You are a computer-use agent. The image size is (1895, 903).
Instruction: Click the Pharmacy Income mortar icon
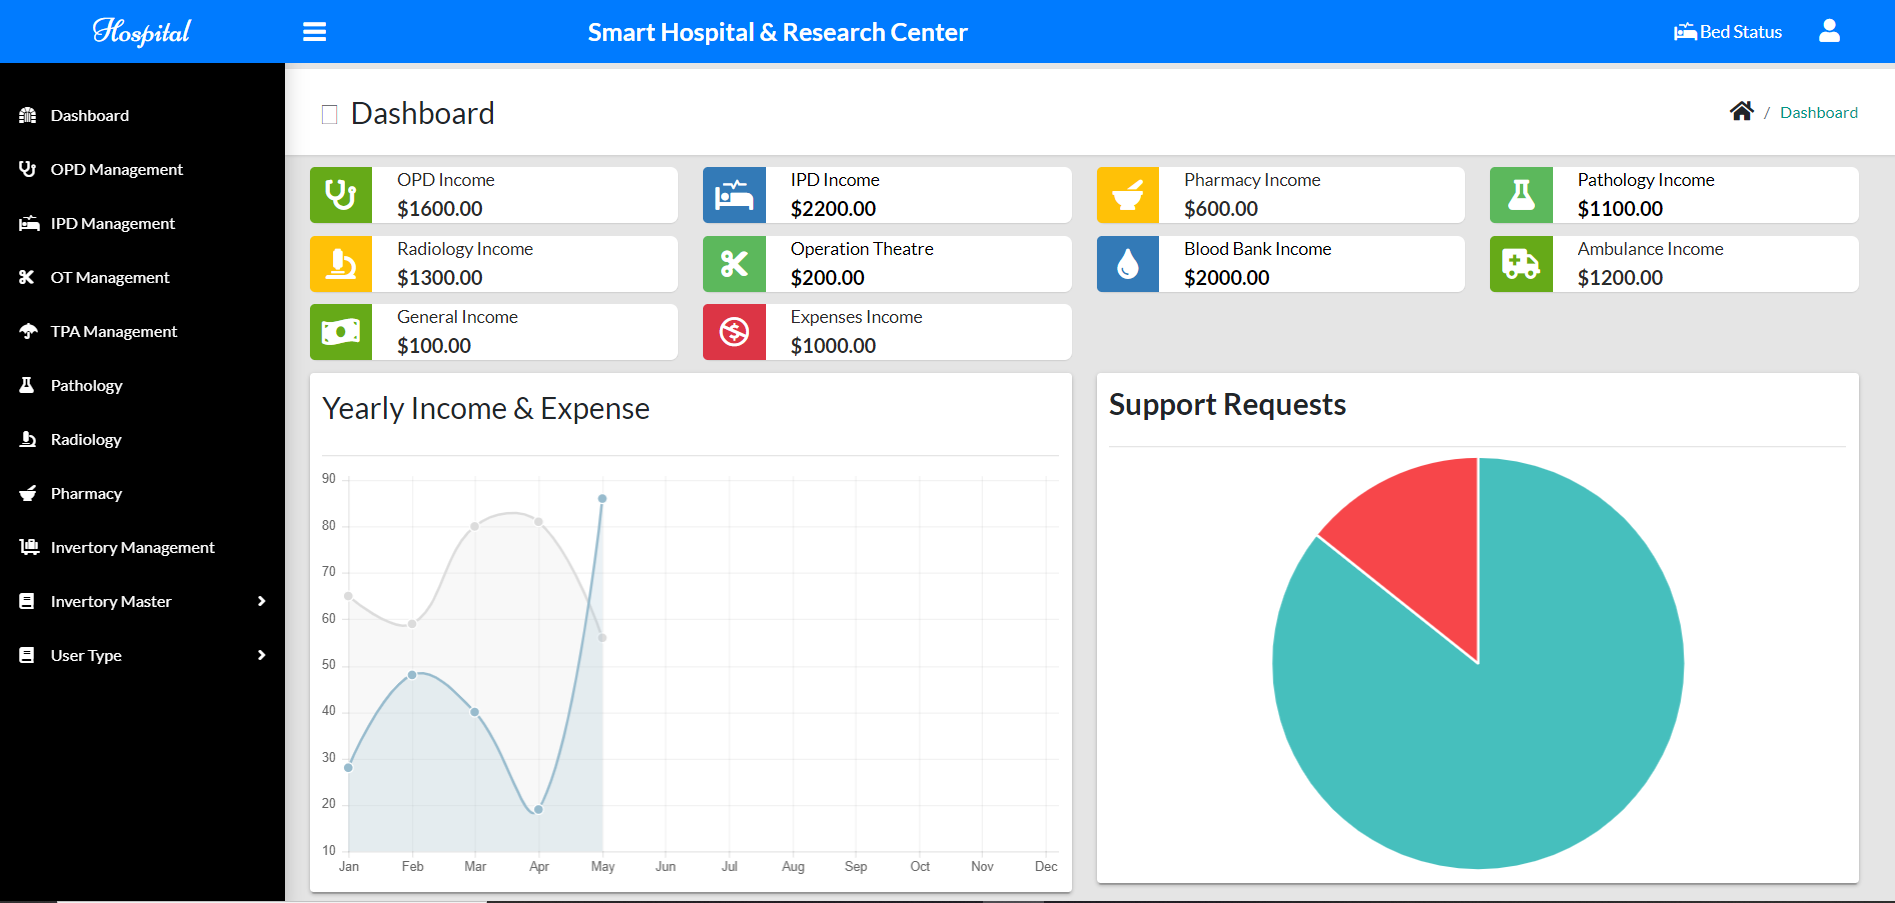[1128, 195]
